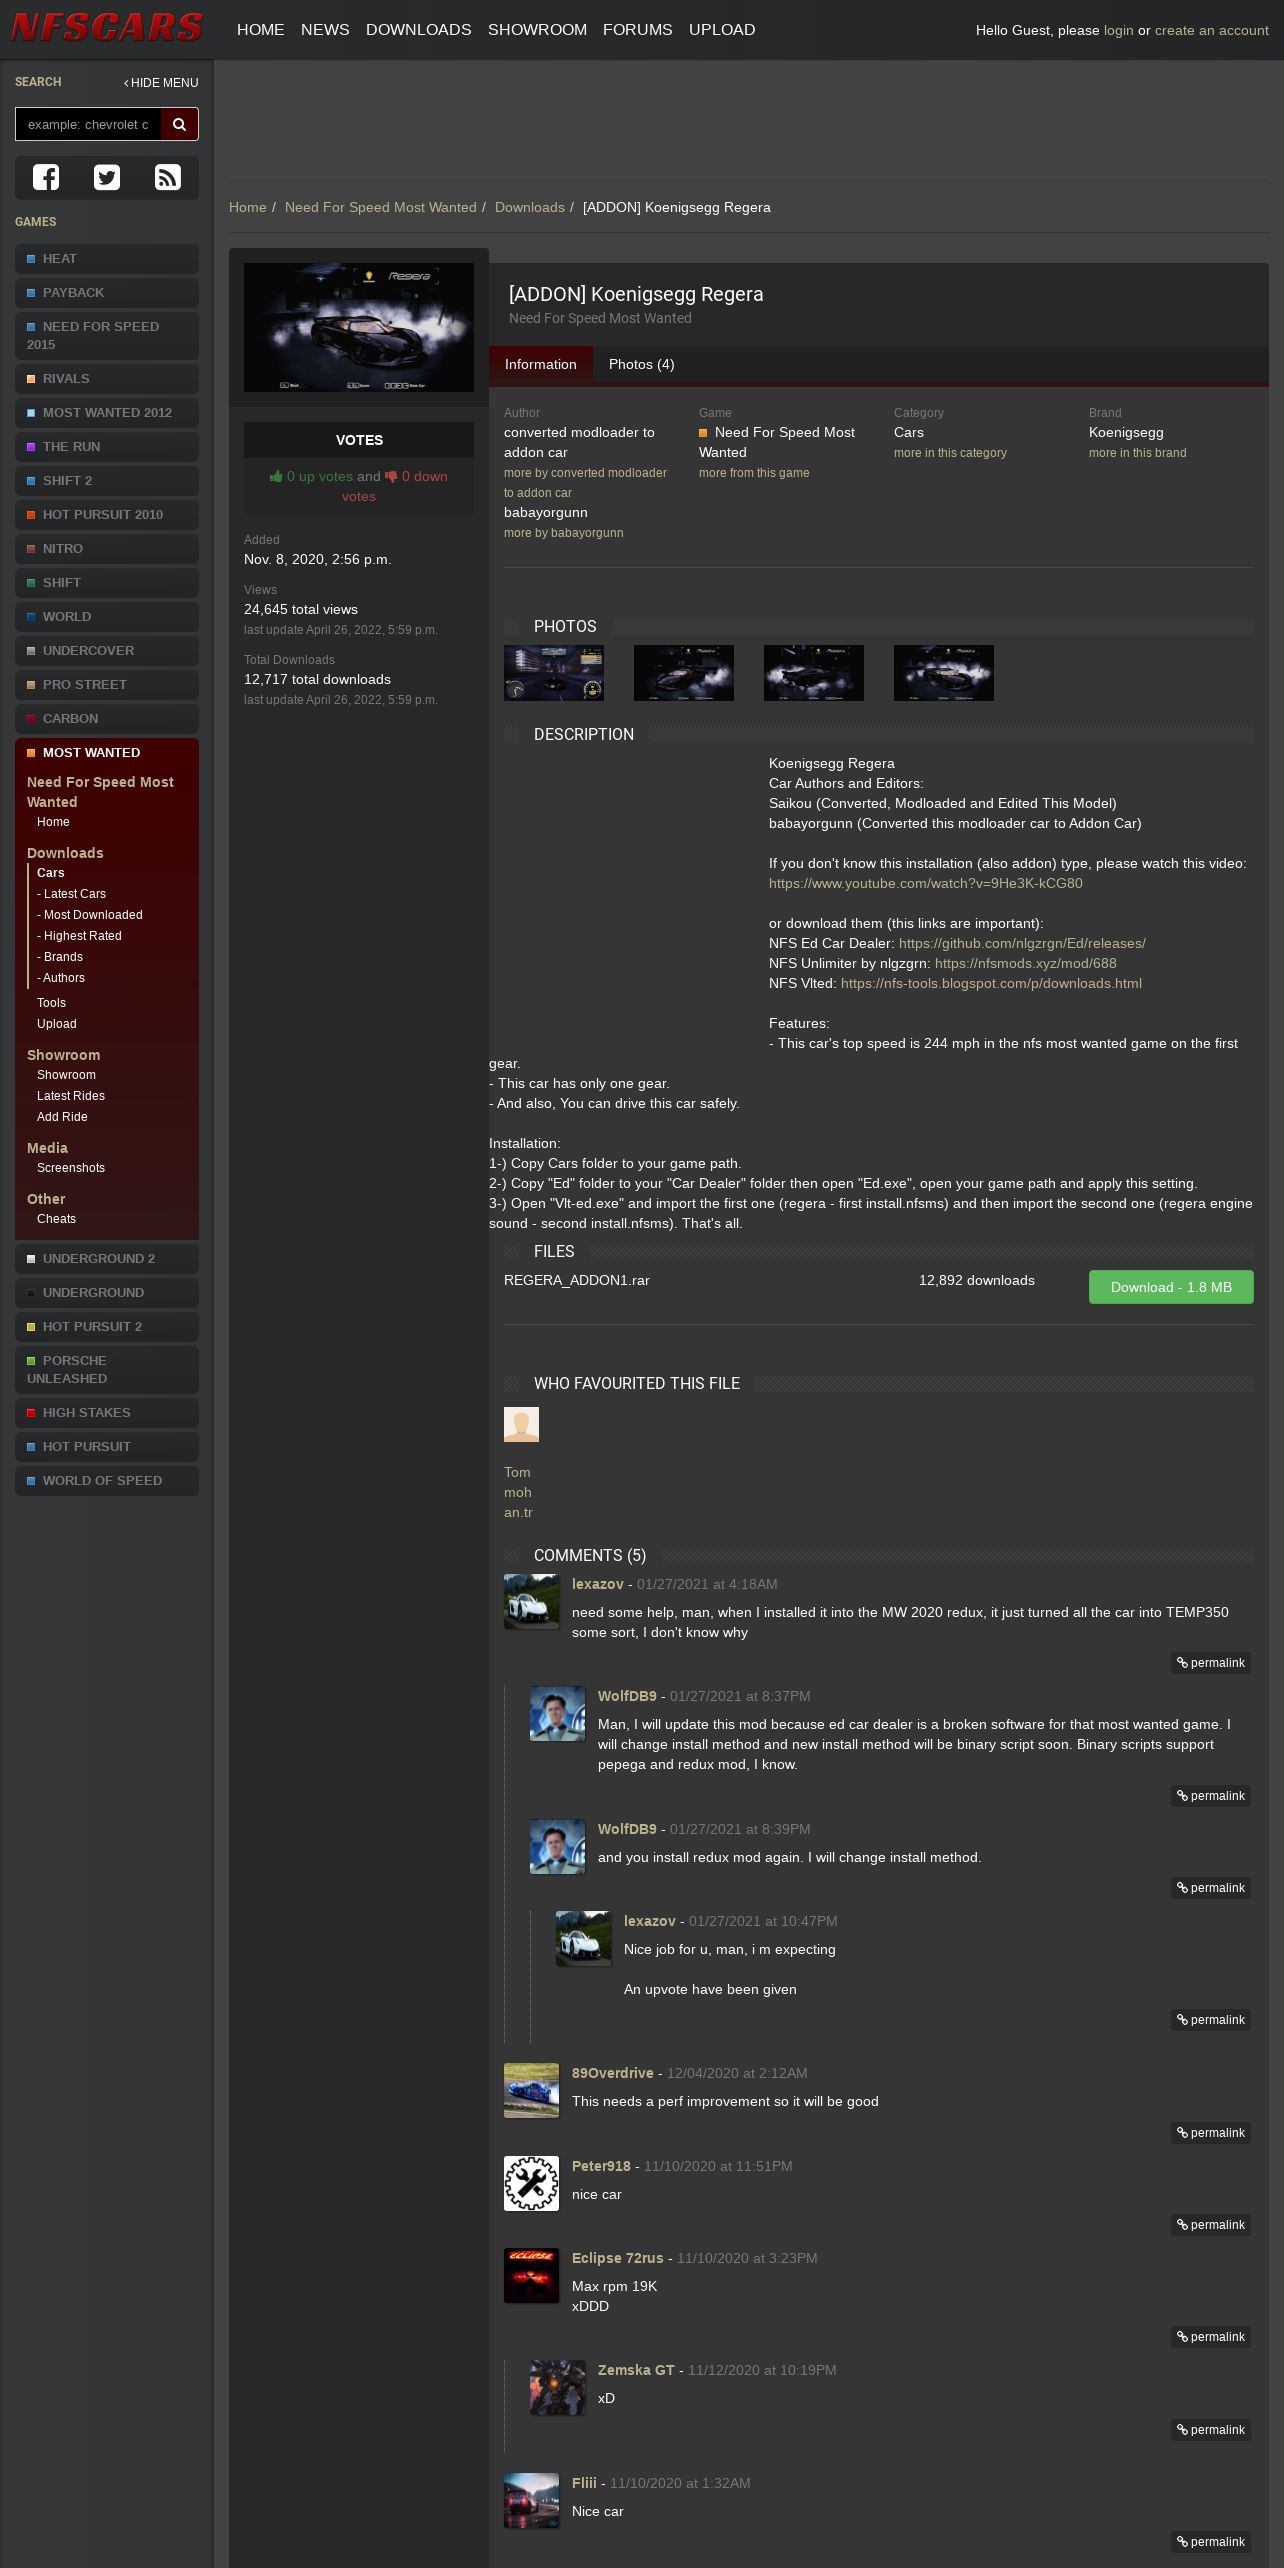Open the Facebook icon in sidebar
Image resolution: width=1284 pixels, height=2568 pixels.
(x=46, y=178)
